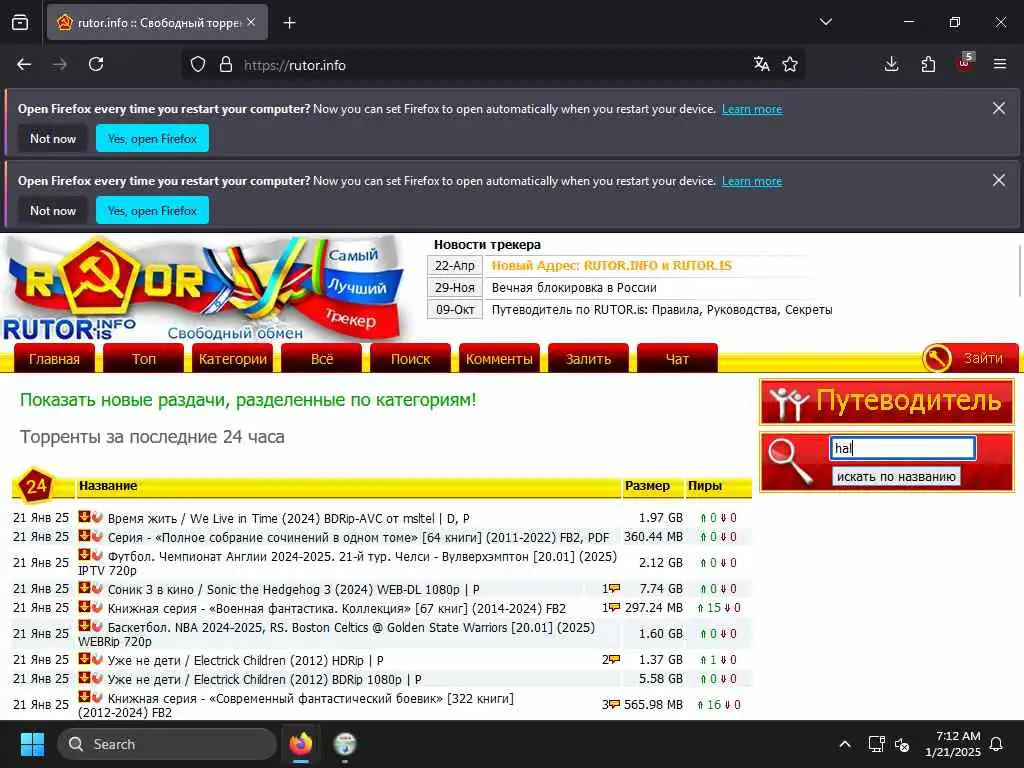1024x768 pixels.
Task: Click magnet icon for Sonic the Hedgehog 3
Action: click(97, 588)
